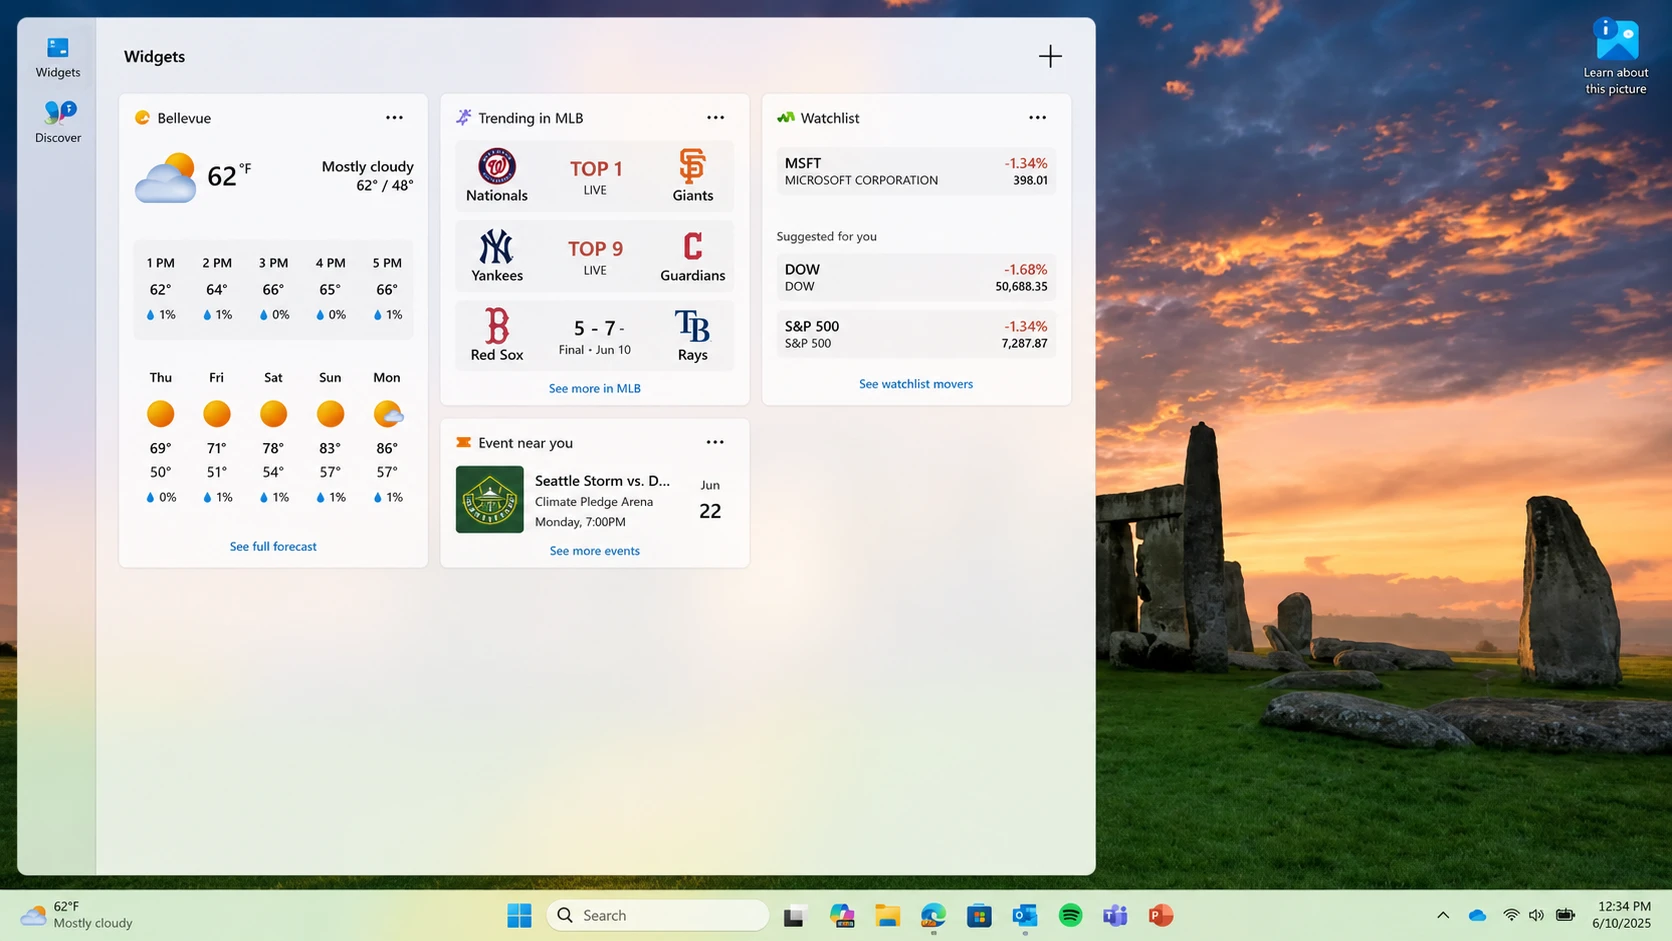The height and width of the screenshot is (941, 1672).
Task: Open Bellevue weather widget options menu
Action: (394, 117)
